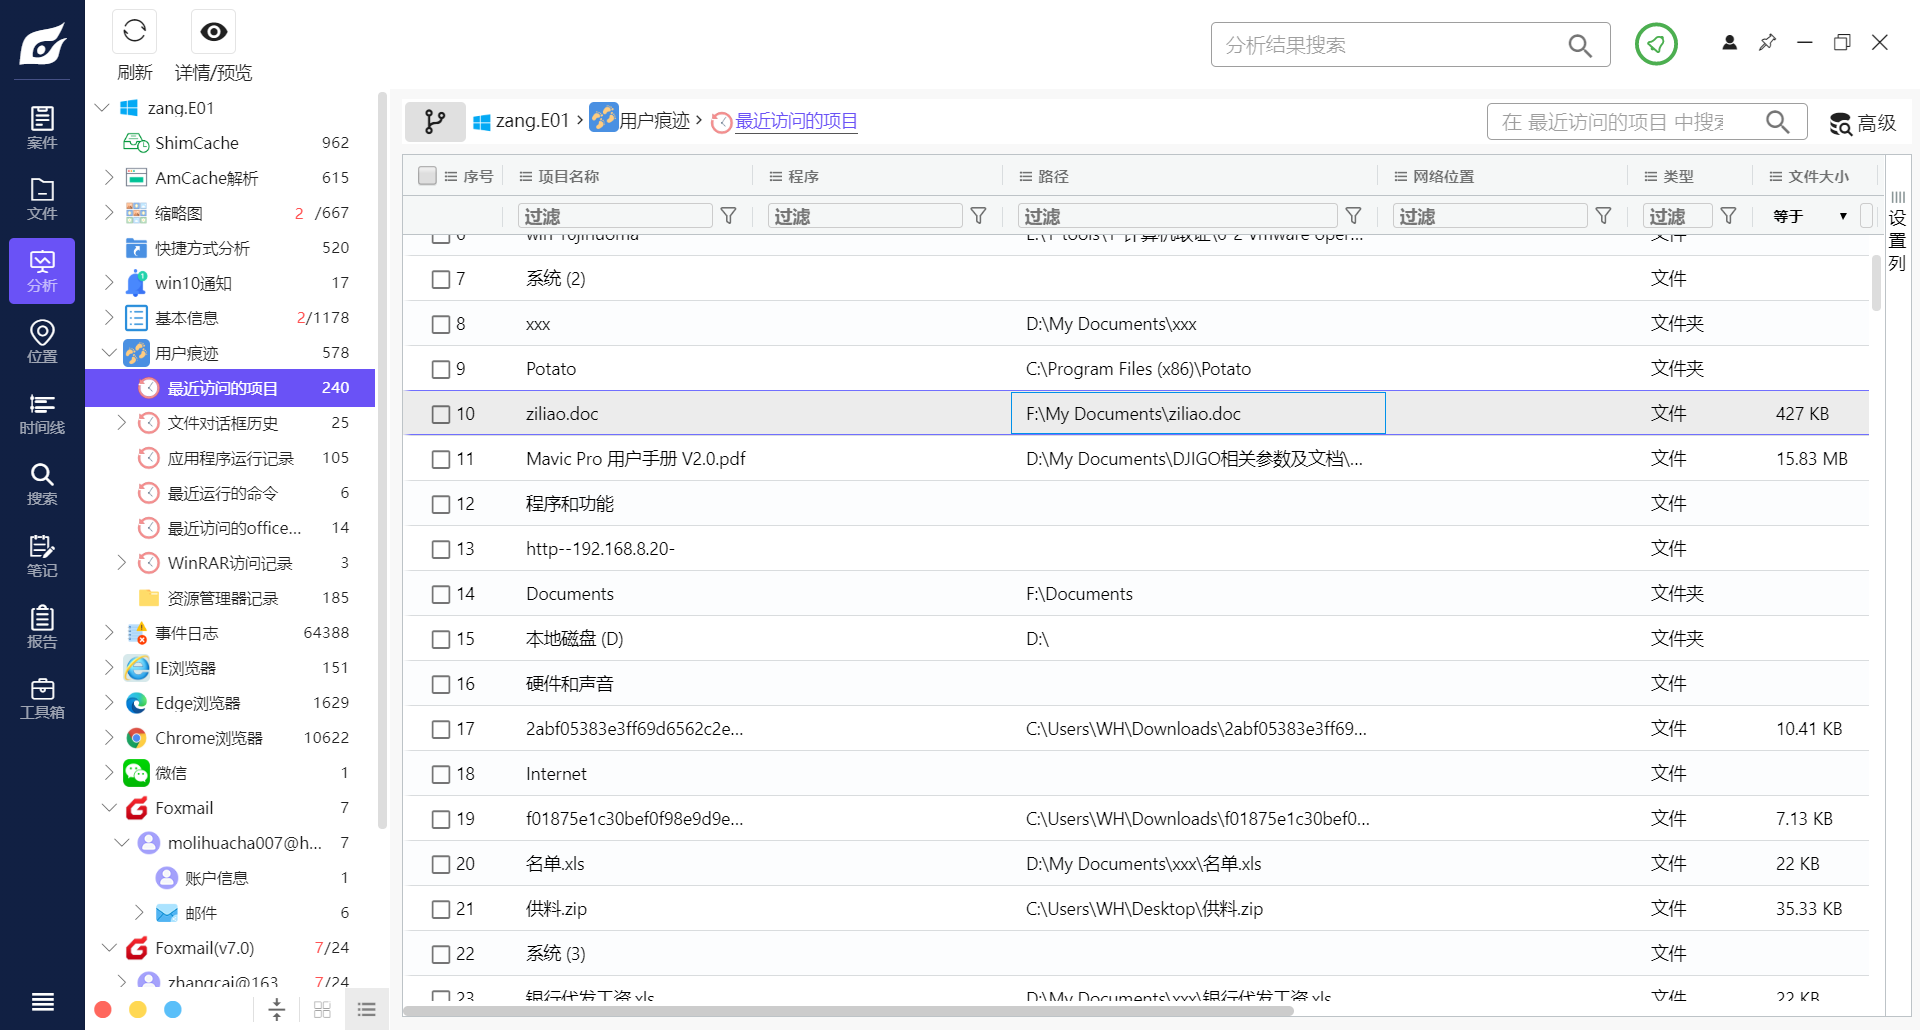Open the 详情/预览 eye icon
Screen dimensions: 1920x1030
click(x=213, y=32)
